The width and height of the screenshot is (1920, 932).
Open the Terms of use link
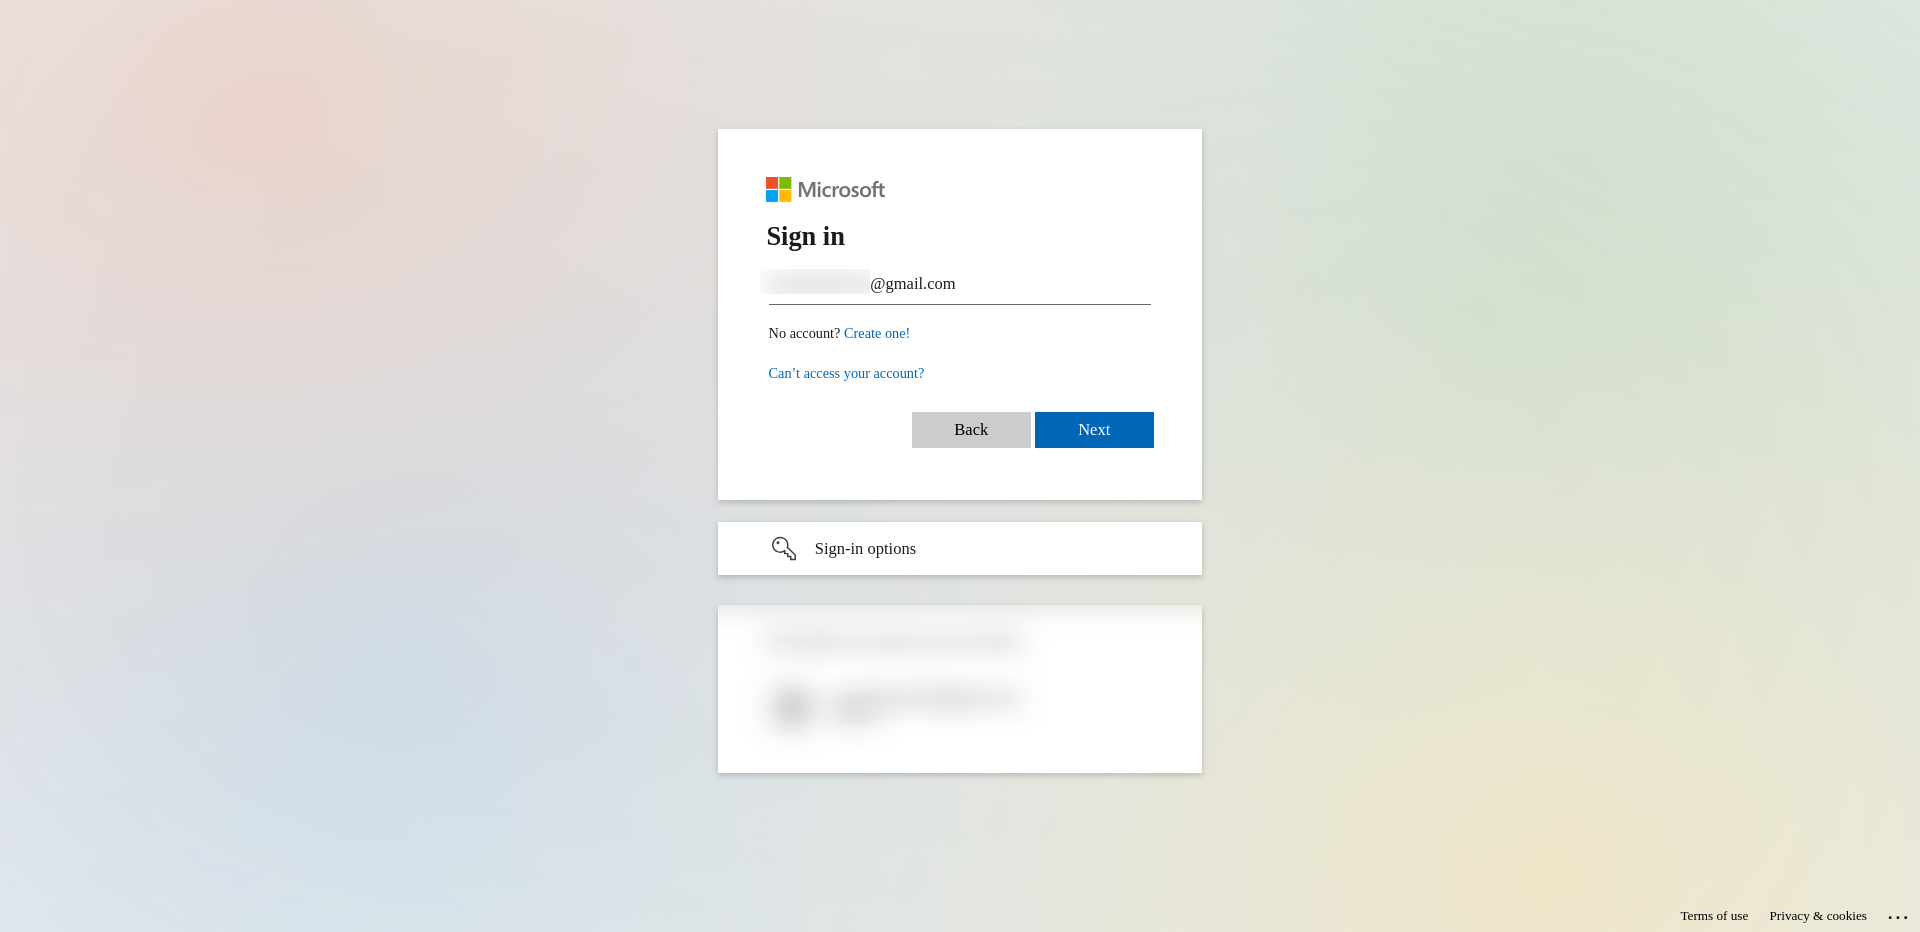1714,916
